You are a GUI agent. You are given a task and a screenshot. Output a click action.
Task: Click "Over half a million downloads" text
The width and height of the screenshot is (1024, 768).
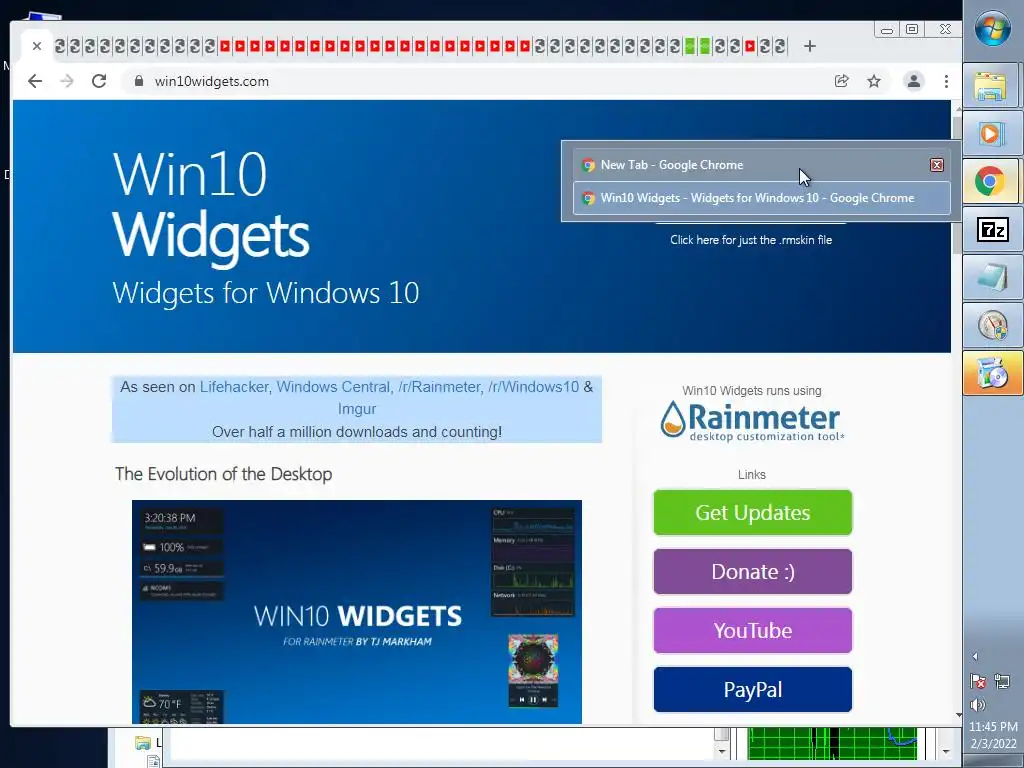[x=357, y=432]
